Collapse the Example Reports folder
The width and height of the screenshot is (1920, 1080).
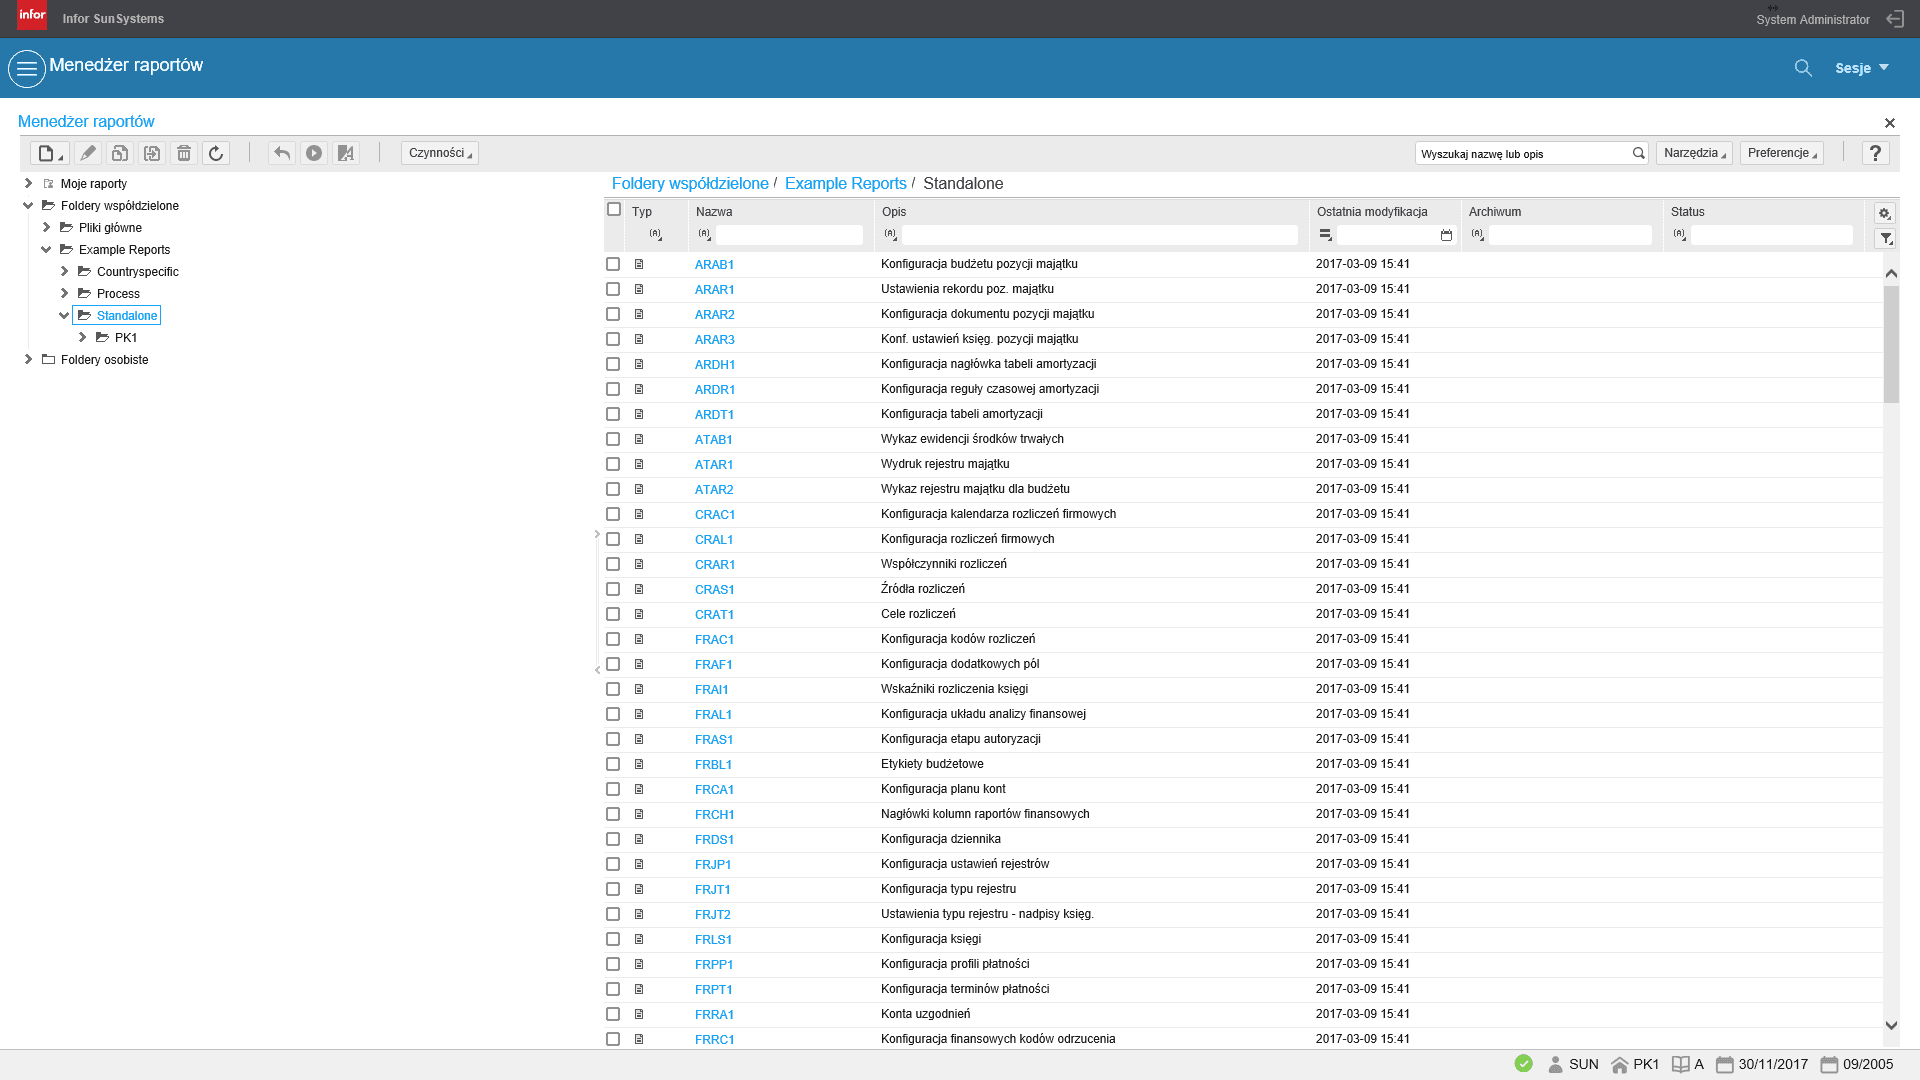tap(46, 250)
